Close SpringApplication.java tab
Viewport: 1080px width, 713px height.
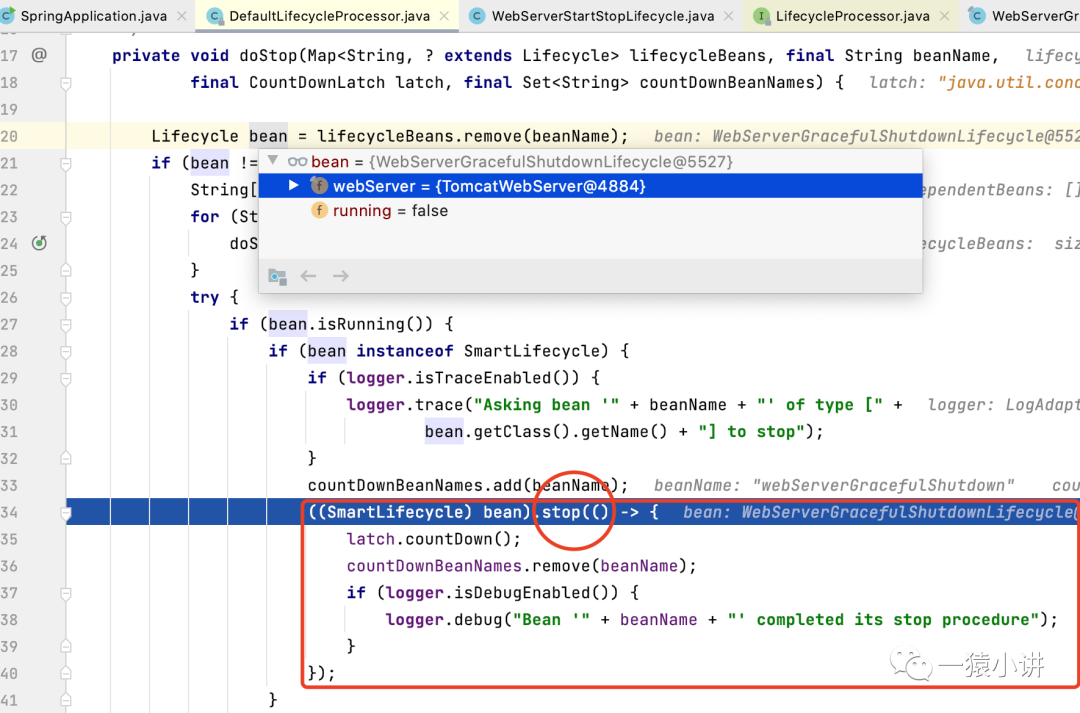tap(182, 16)
